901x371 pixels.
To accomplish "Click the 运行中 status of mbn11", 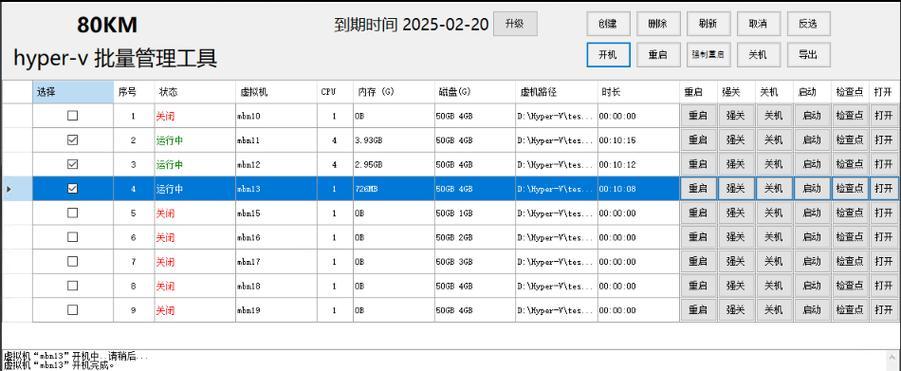I will pyautogui.click(x=195, y=140).
